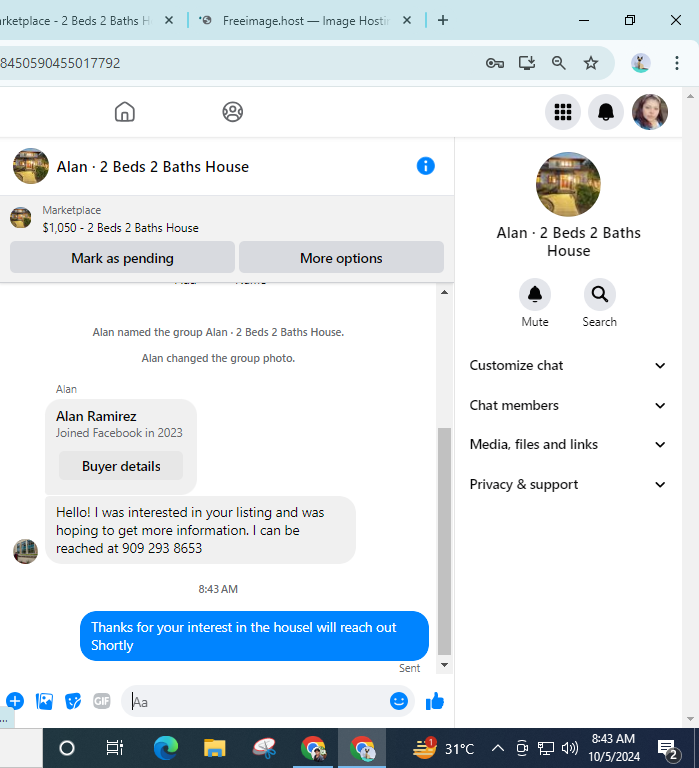The image size is (699, 768).
Task: Open the volume control in system tray
Action: pyautogui.click(x=570, y=748)
